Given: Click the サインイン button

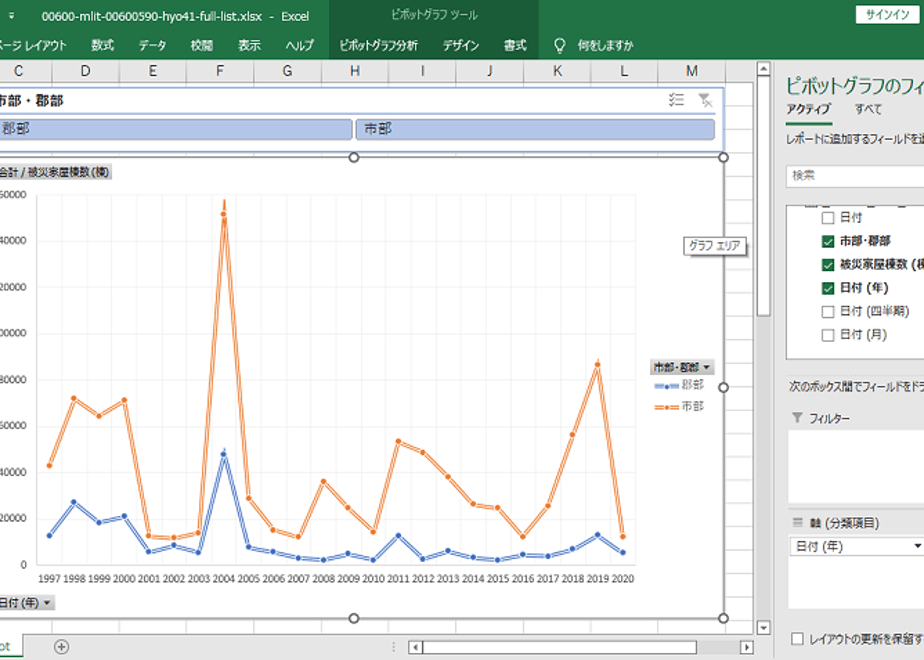Looking at the screenshot, I should tap(887, 15).
